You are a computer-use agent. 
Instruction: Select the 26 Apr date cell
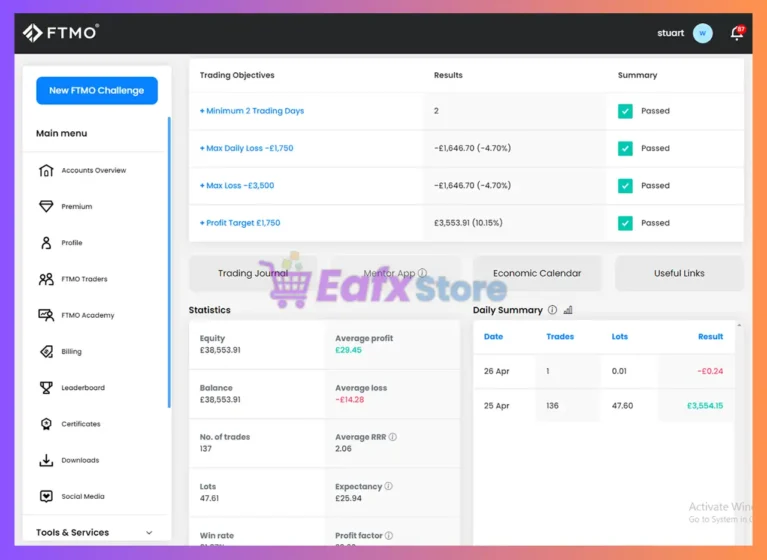496,371
